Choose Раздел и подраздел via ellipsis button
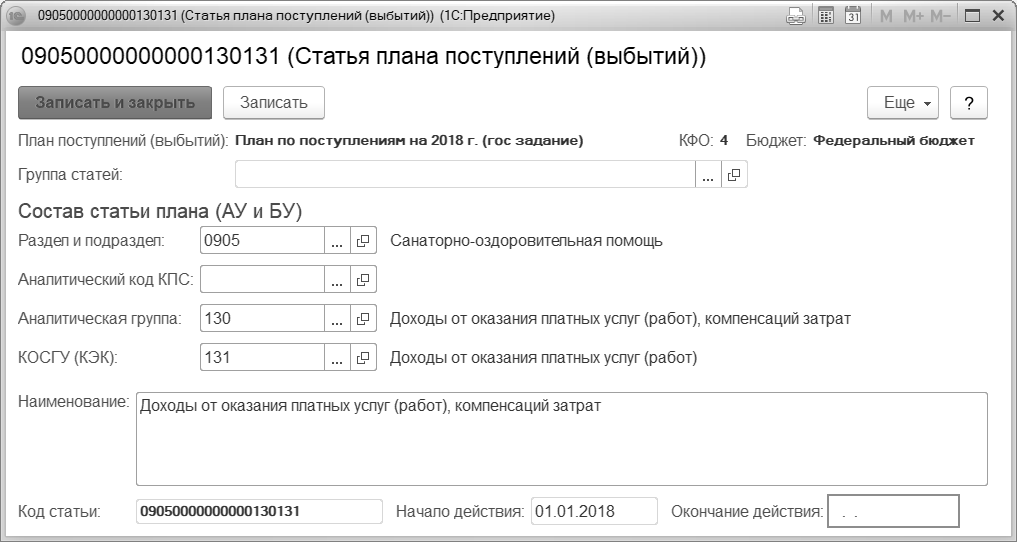 337,241
